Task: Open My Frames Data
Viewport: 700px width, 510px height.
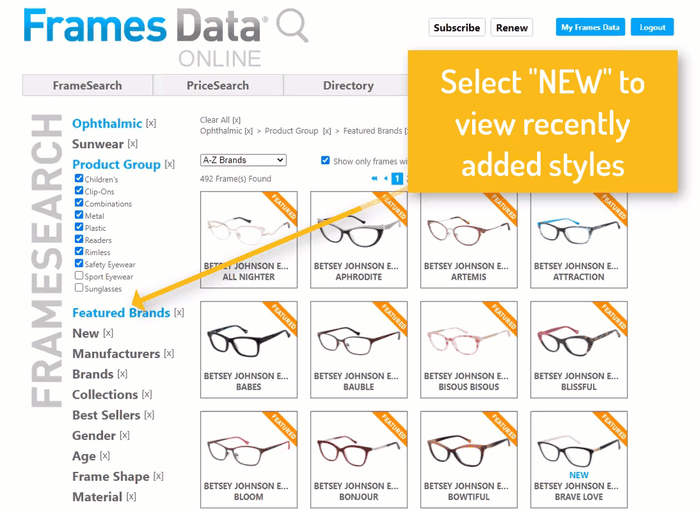Action: click(x=590, y=27)
